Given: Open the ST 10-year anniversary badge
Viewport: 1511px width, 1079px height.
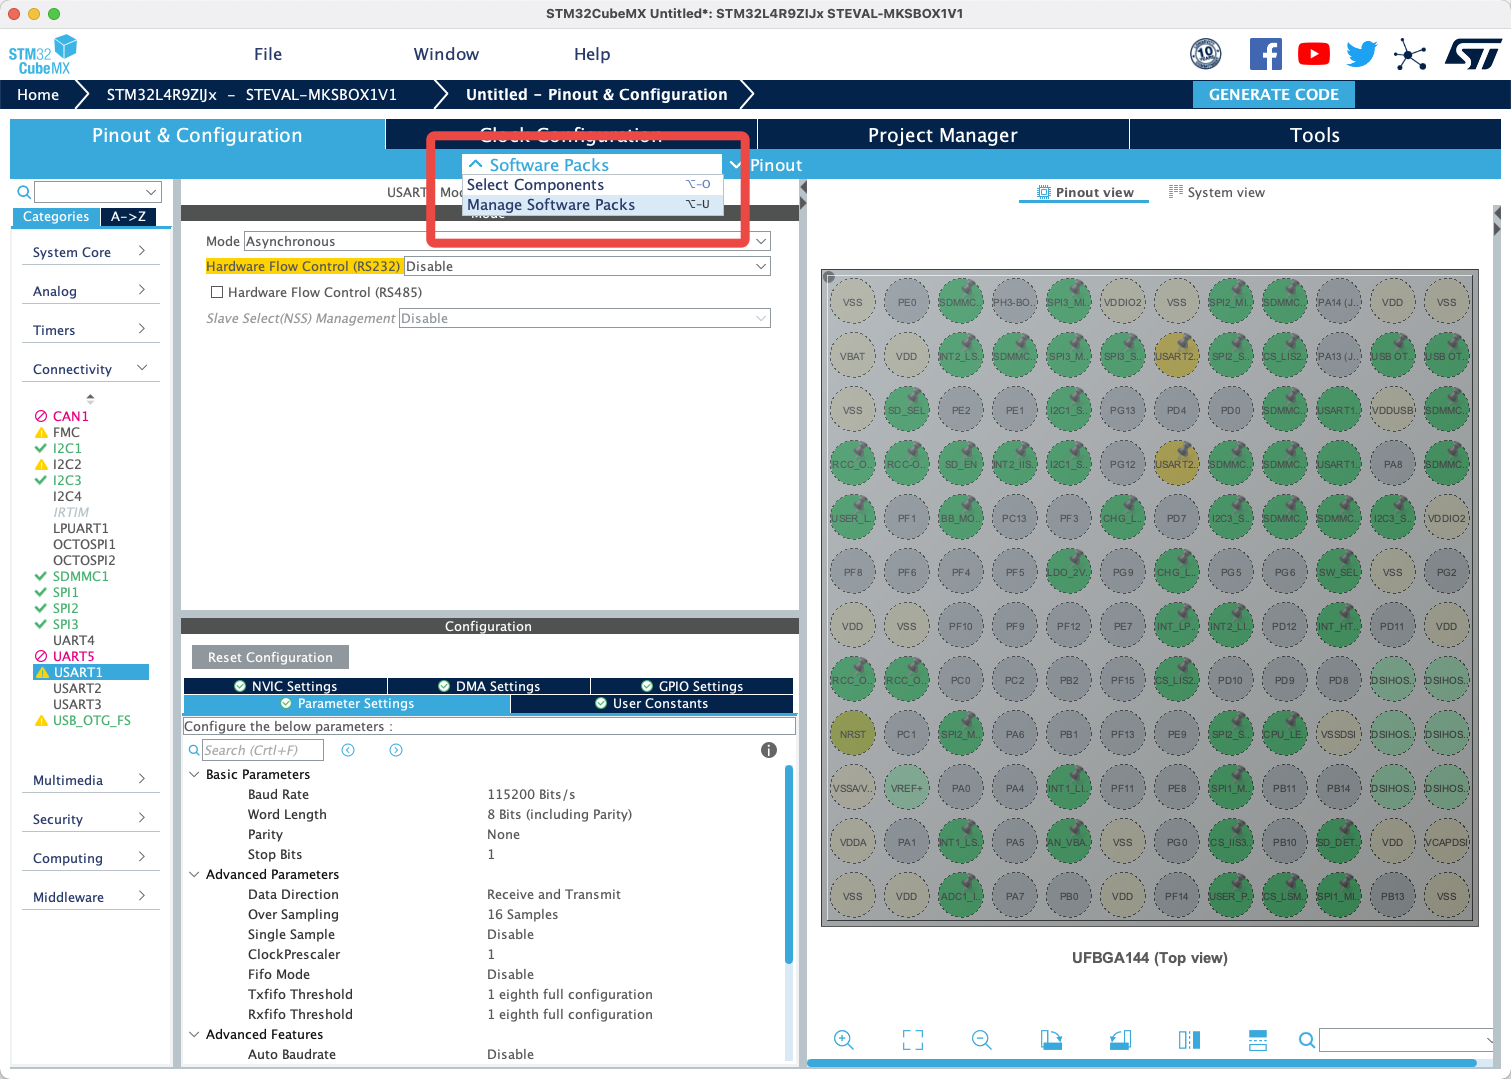Looking at the screenshot, I should click(1206, 54).
